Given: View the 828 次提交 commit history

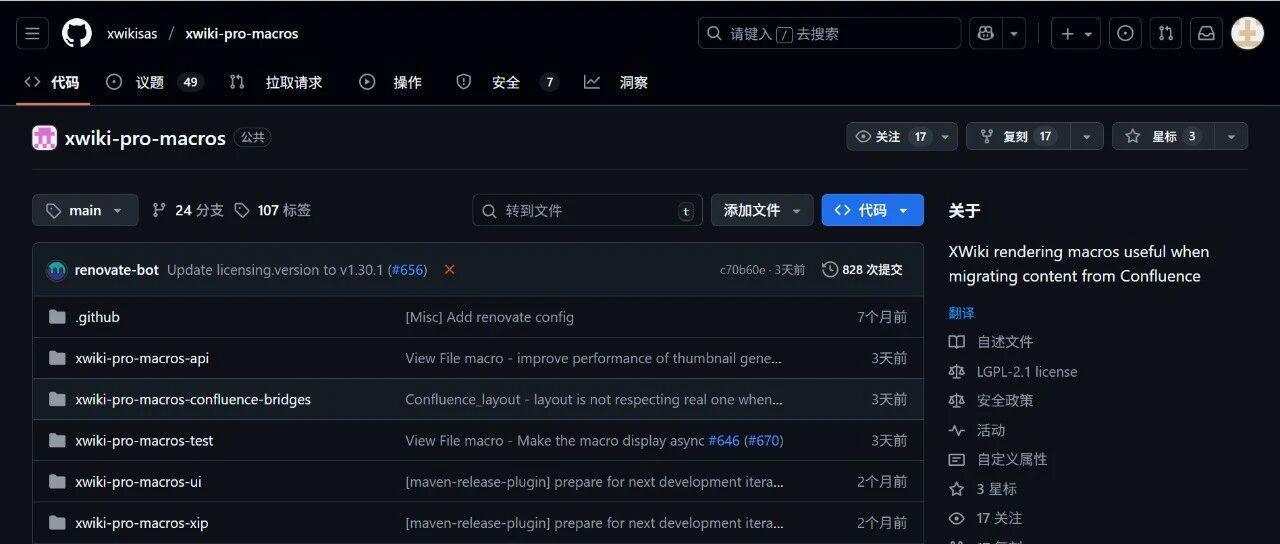Looking at the screenshot, I should click(x=862, y=270).
